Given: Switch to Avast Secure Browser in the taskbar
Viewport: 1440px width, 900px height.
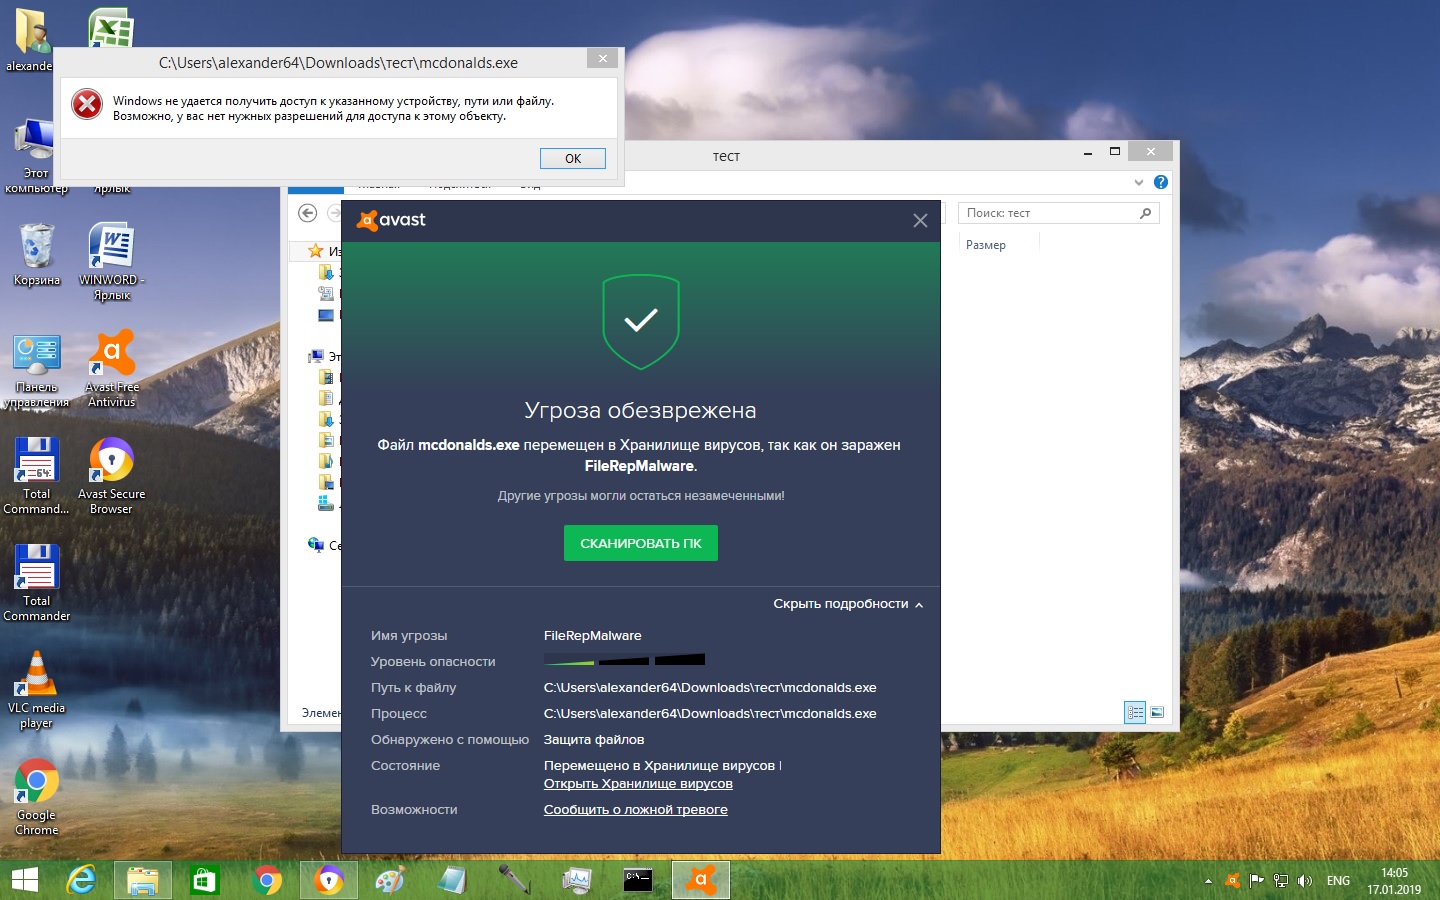Looking at the screenshot, I should [x=329, y=880].
